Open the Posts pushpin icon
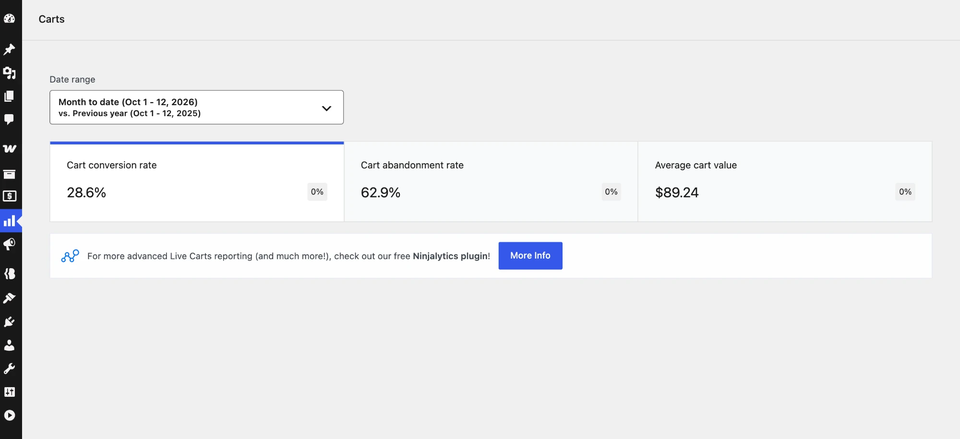Screen dimensions: 960x439 [9, 50]
